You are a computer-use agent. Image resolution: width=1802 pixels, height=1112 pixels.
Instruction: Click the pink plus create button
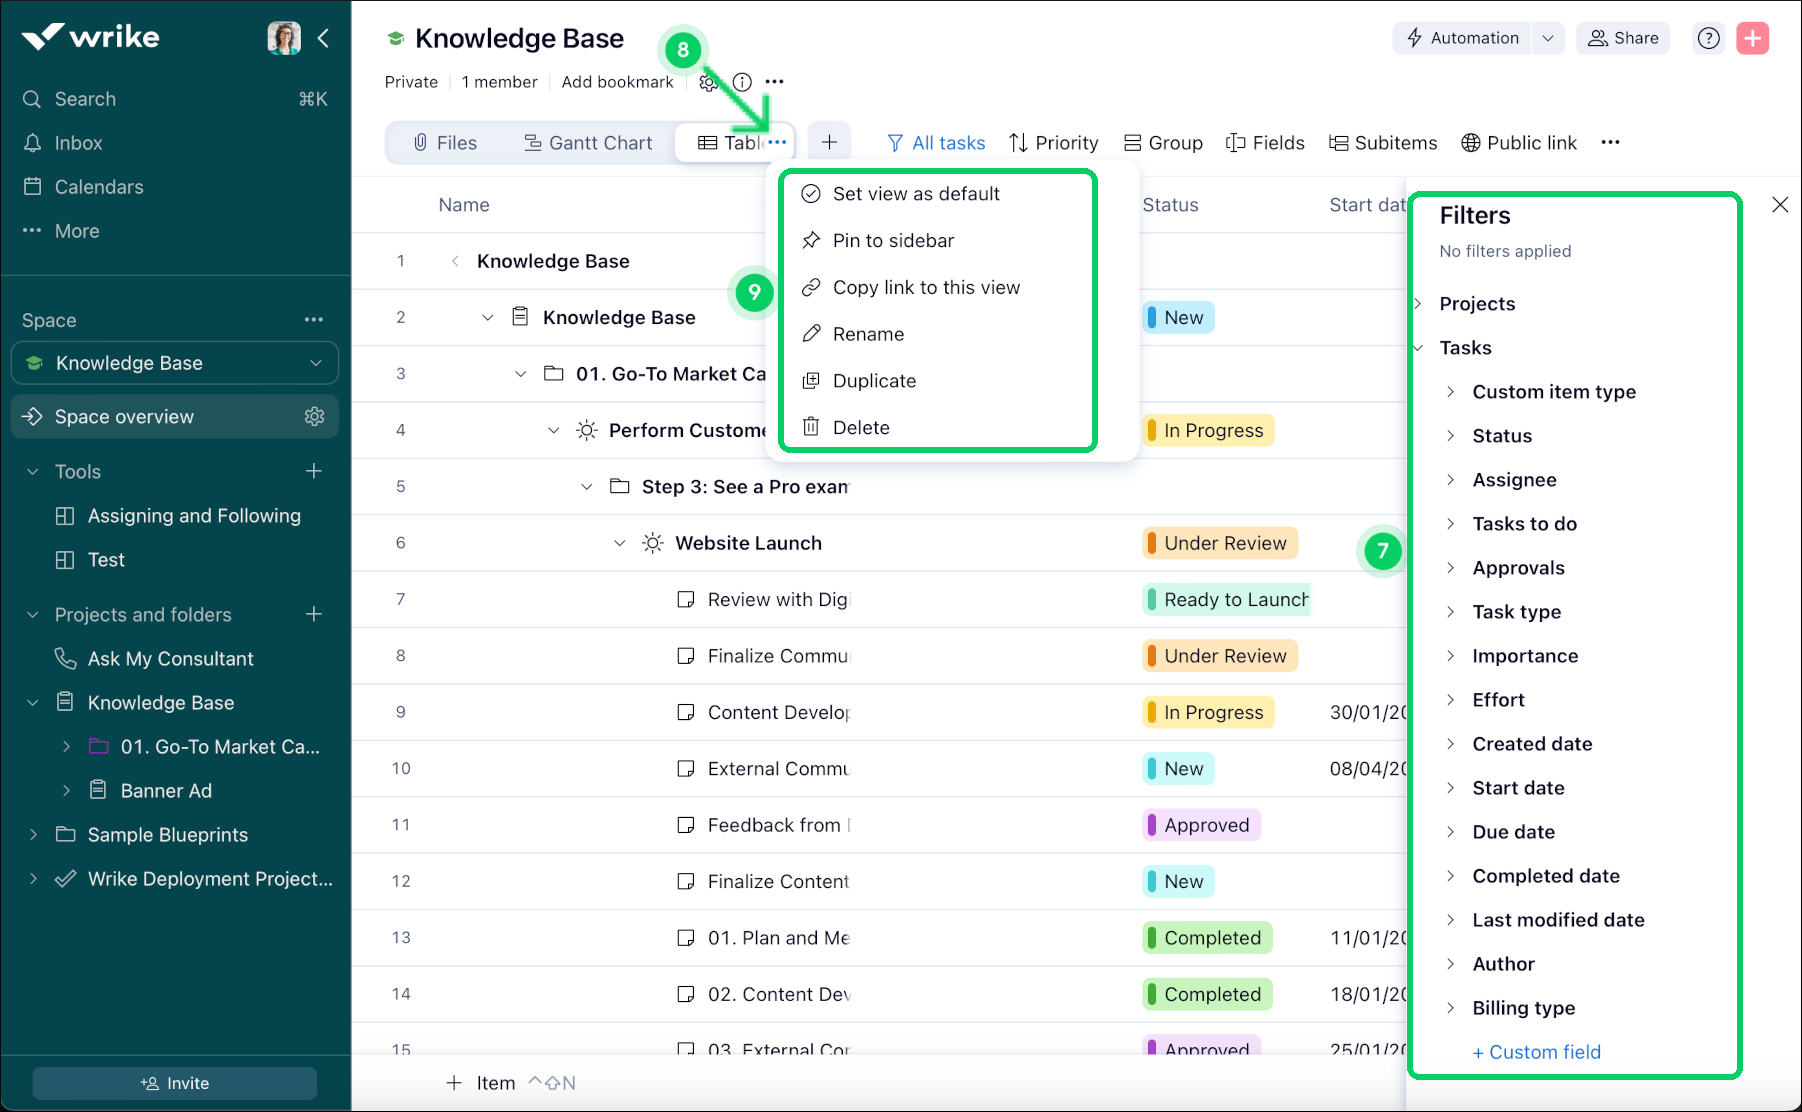1752,38
